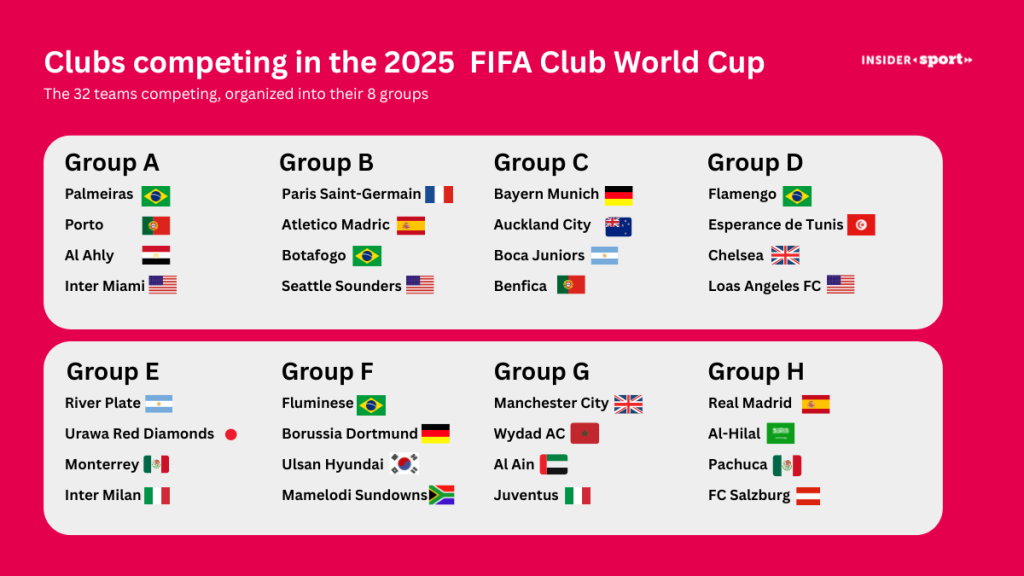Image resolution: width=1024 pixels, height=576 pixels.
Task: Click the Egypt flag next to Al Ahly
Action: pos(156,255)
